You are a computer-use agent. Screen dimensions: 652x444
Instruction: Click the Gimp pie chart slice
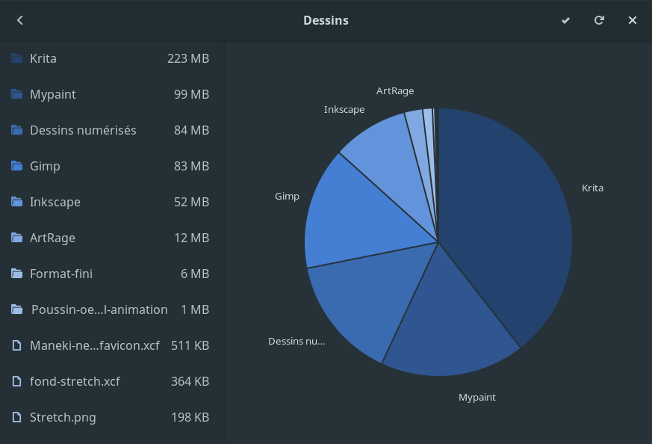click(x=358, y=220)
